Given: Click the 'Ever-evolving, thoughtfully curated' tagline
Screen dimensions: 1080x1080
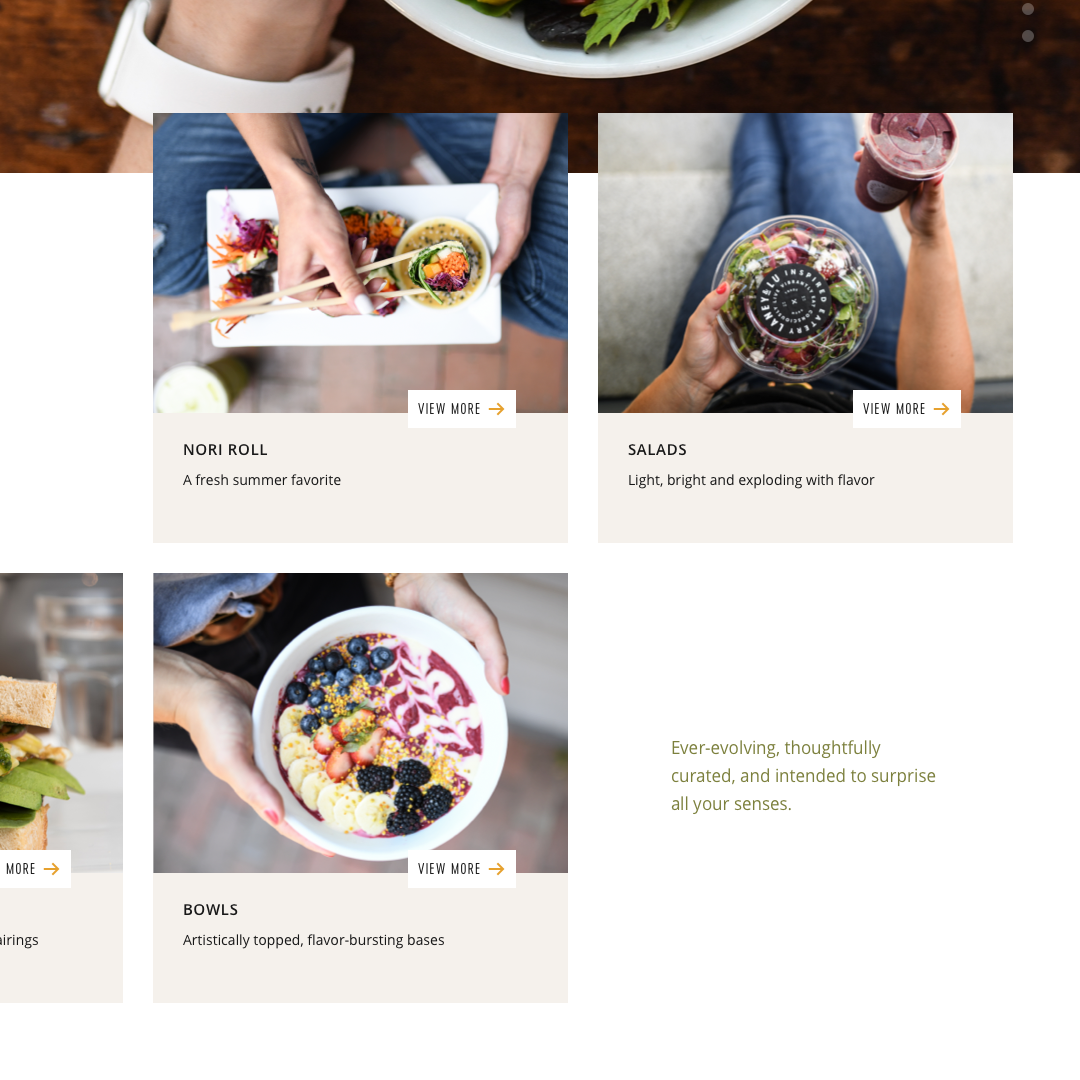Looking at the screenshot, I should pos(803,776).
